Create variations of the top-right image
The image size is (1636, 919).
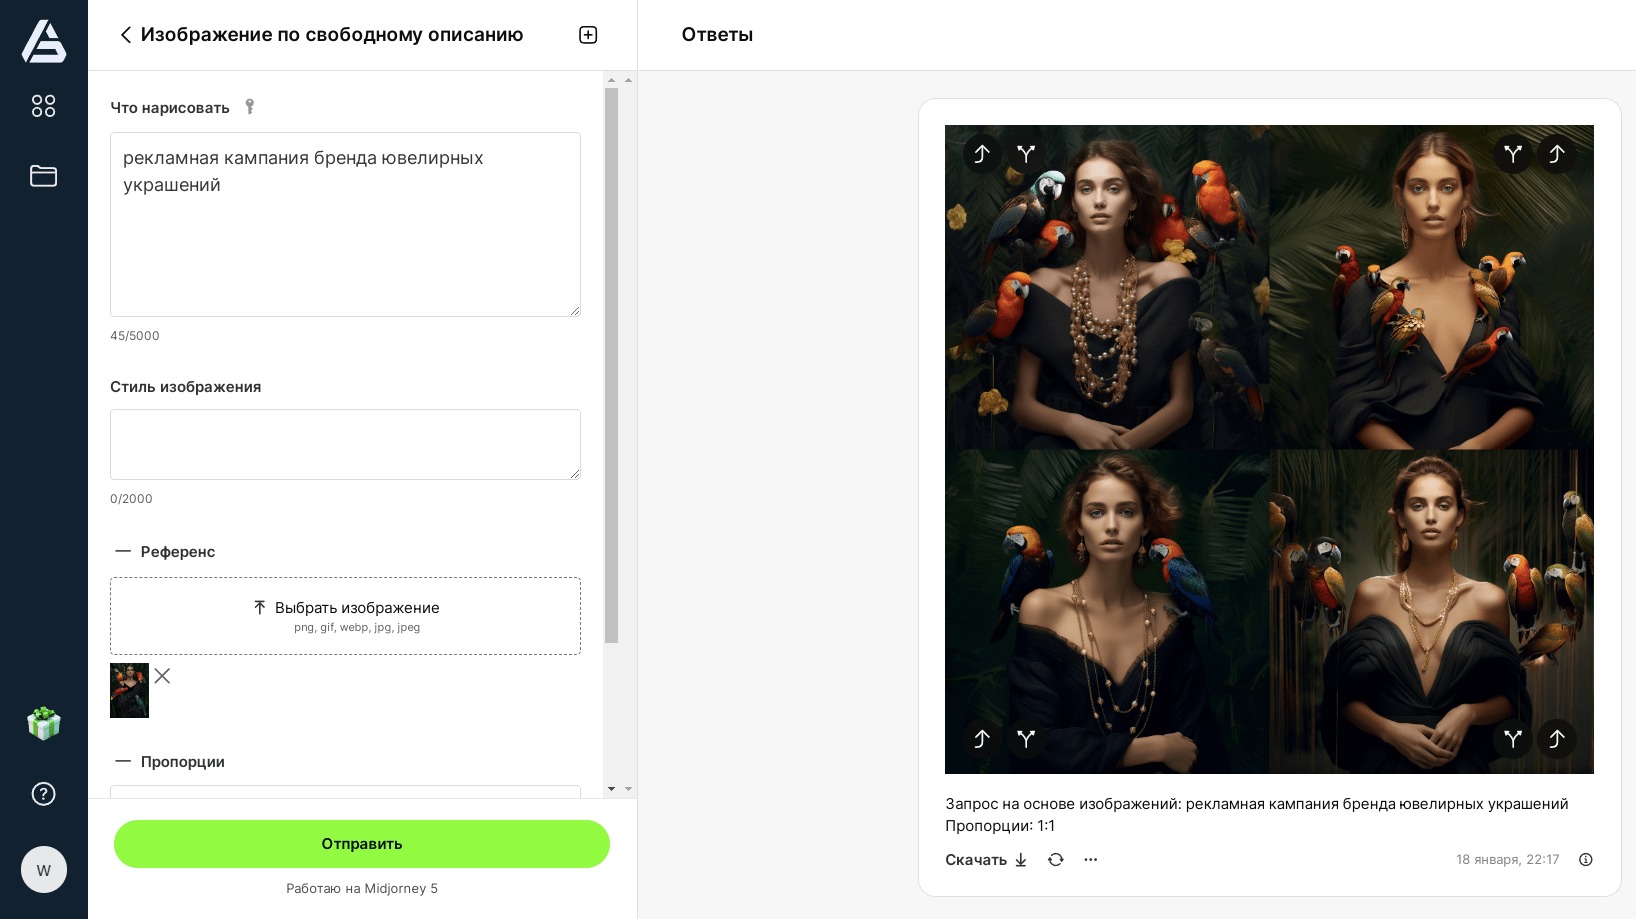[x=1513, y=154]
